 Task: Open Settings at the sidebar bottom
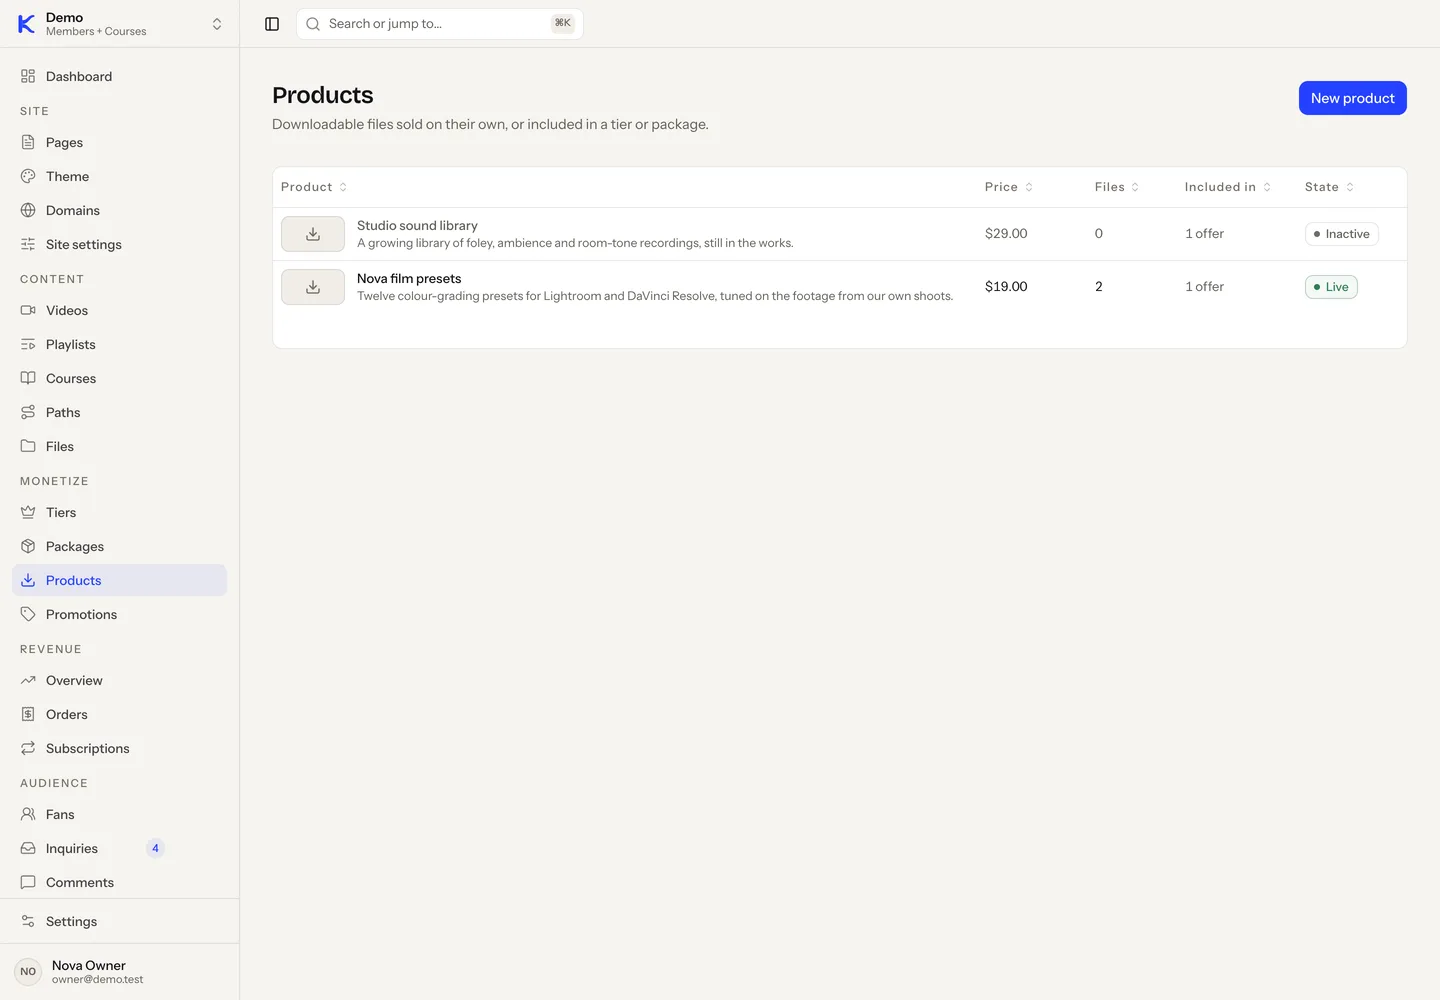[x=120, y=921]
